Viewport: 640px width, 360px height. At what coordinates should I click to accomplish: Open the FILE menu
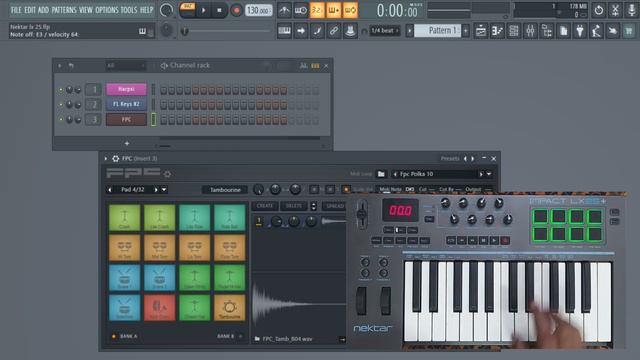[16, 10]
